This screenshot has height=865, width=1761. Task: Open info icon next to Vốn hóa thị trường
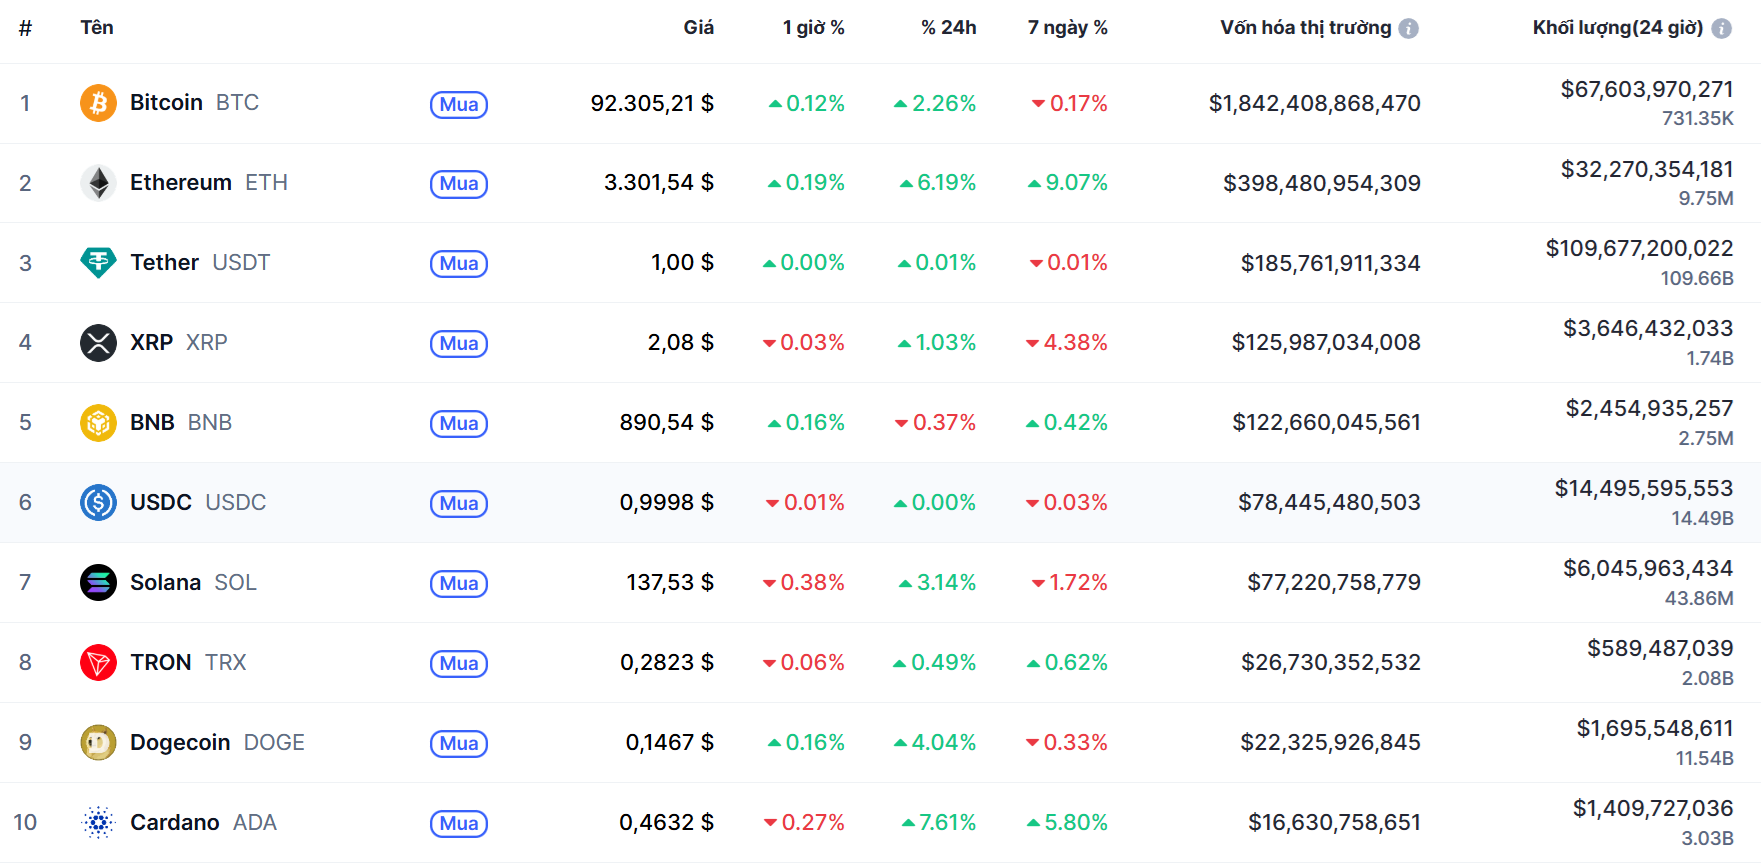click(x=1408, y=29)
